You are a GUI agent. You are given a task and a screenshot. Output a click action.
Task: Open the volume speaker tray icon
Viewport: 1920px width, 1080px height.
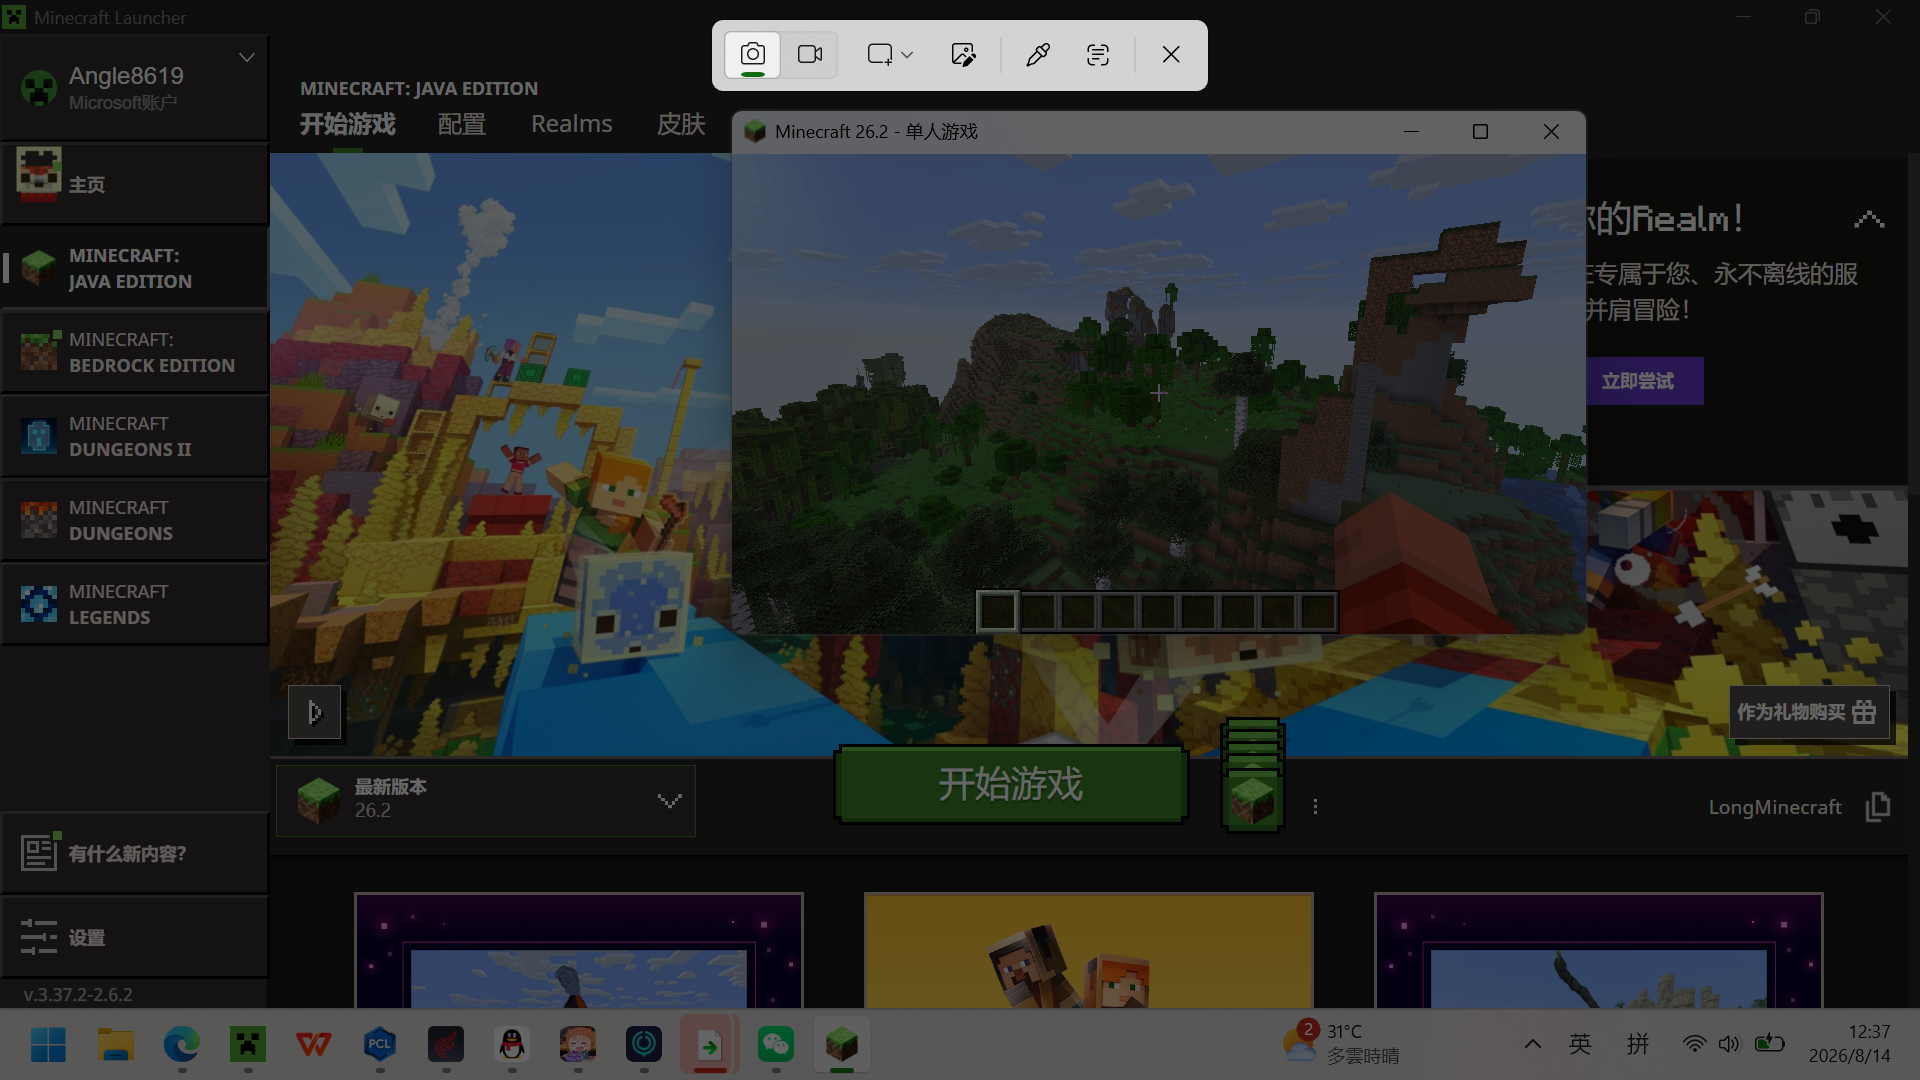pos(1729,1044)
